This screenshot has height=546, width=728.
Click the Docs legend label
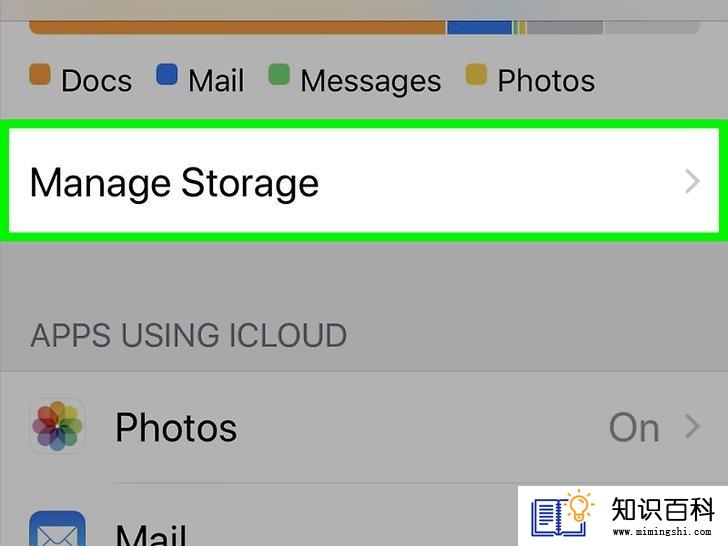coord(97,81)
